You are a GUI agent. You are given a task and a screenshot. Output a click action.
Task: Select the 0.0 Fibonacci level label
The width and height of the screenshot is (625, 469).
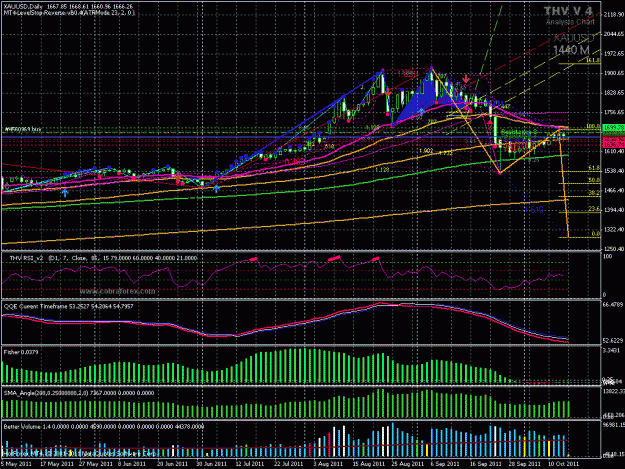[596, 234]
